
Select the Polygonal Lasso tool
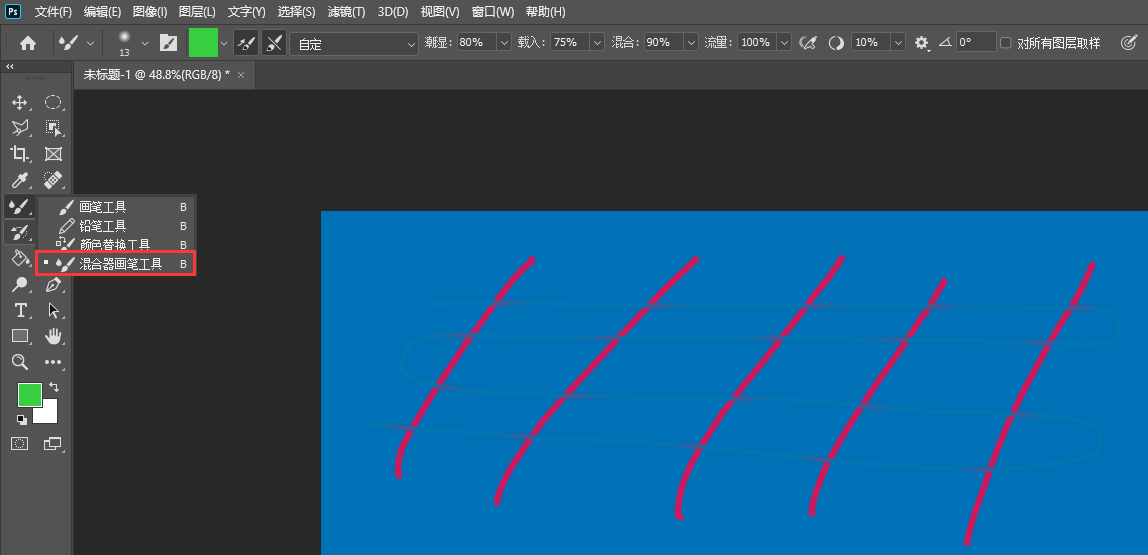pos(20,128)
